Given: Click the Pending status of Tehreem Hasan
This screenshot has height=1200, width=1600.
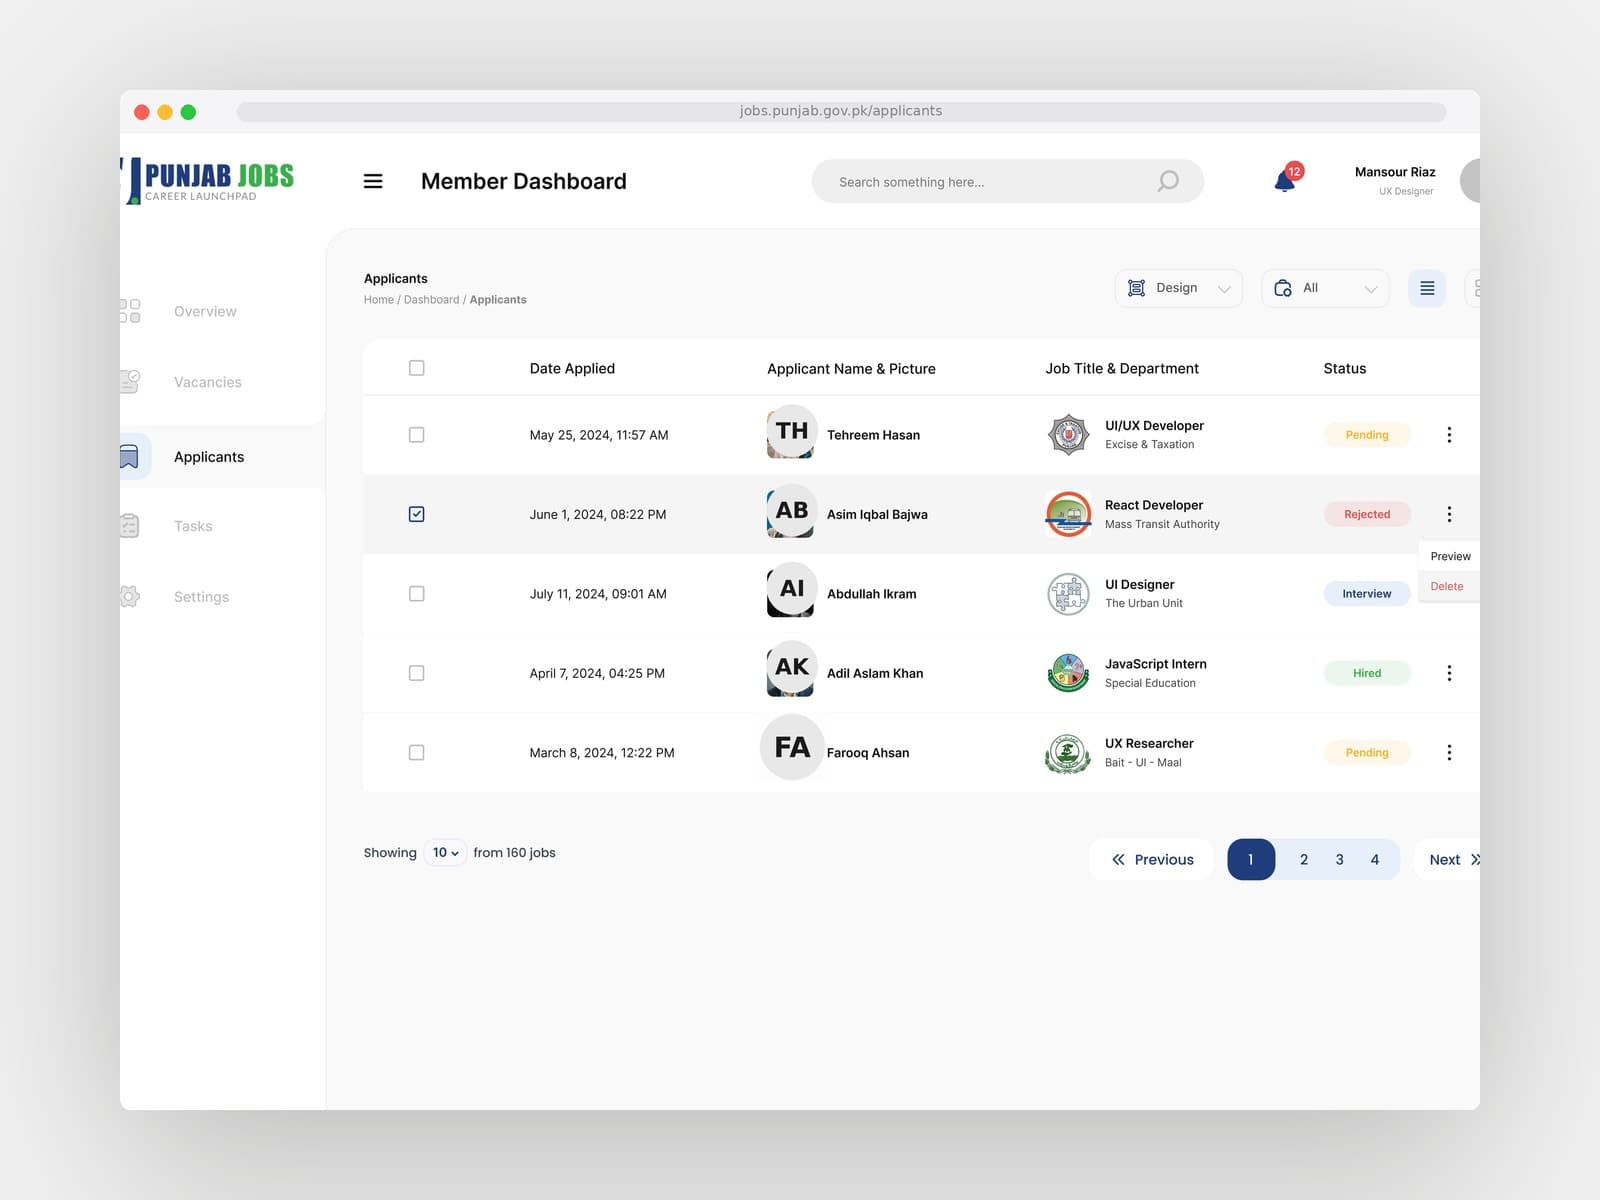Looking at the screenshot, I should pyautogui.click(x=1367, y=435).
